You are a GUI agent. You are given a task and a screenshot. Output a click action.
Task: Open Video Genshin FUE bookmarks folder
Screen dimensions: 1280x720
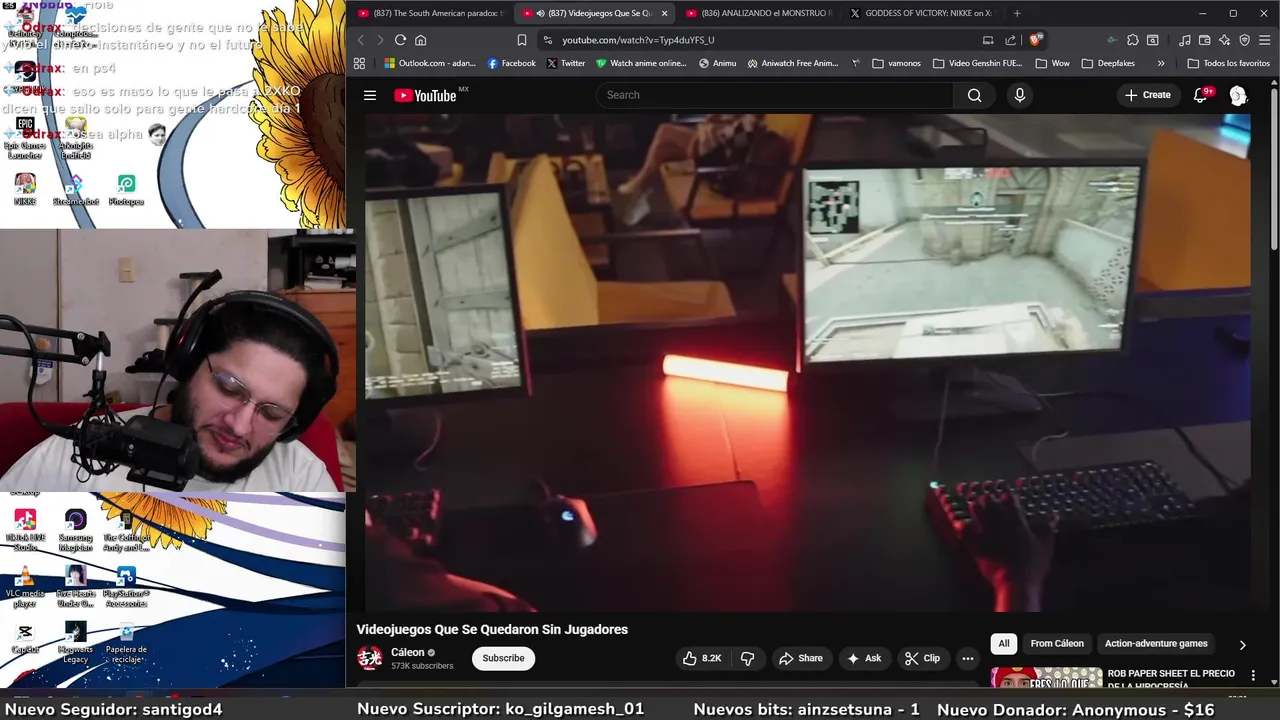pos(977,63)
